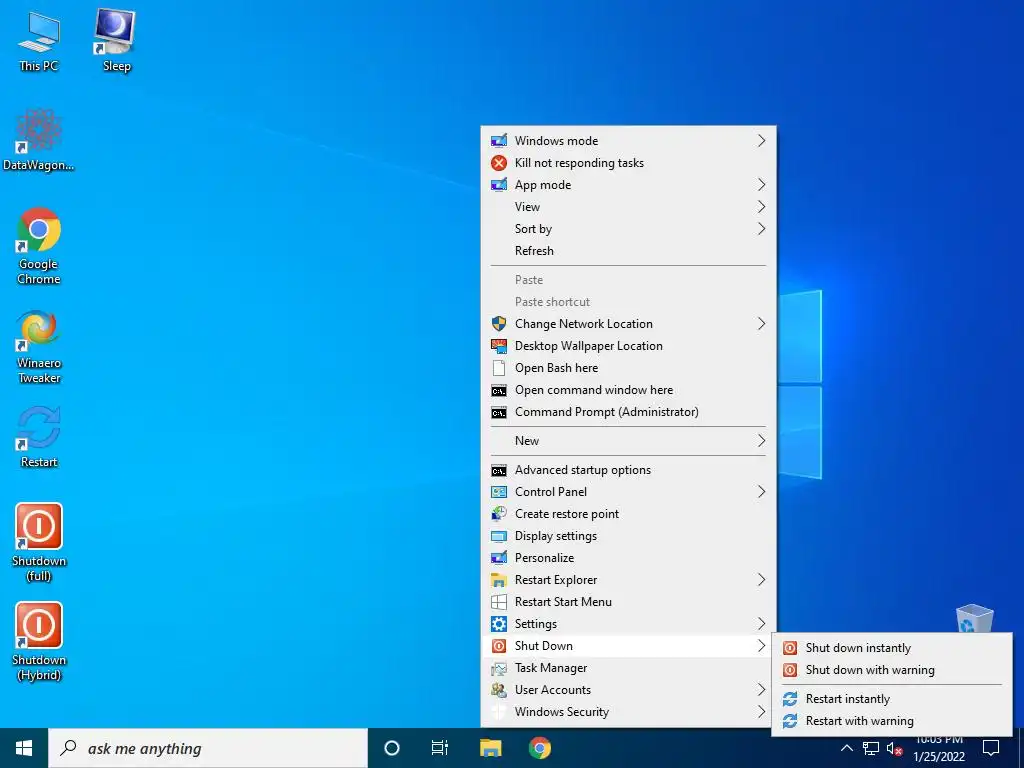Open Change Network Location submenu

628,324
